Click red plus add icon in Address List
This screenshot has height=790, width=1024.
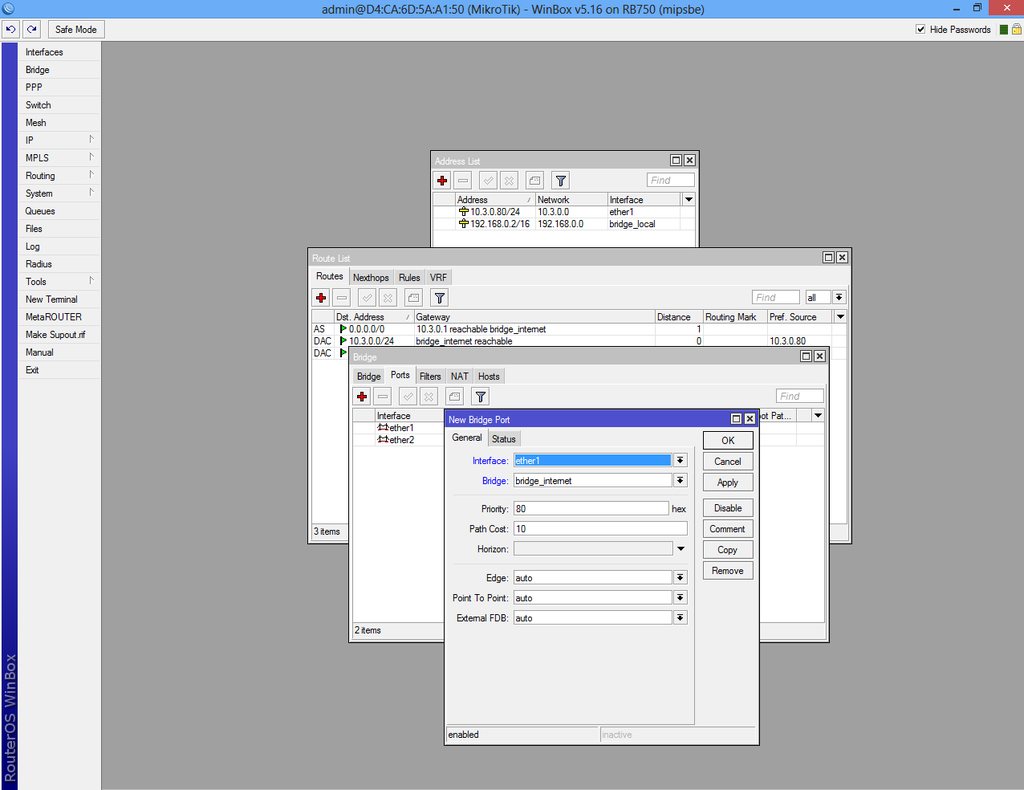click(442, 181)
